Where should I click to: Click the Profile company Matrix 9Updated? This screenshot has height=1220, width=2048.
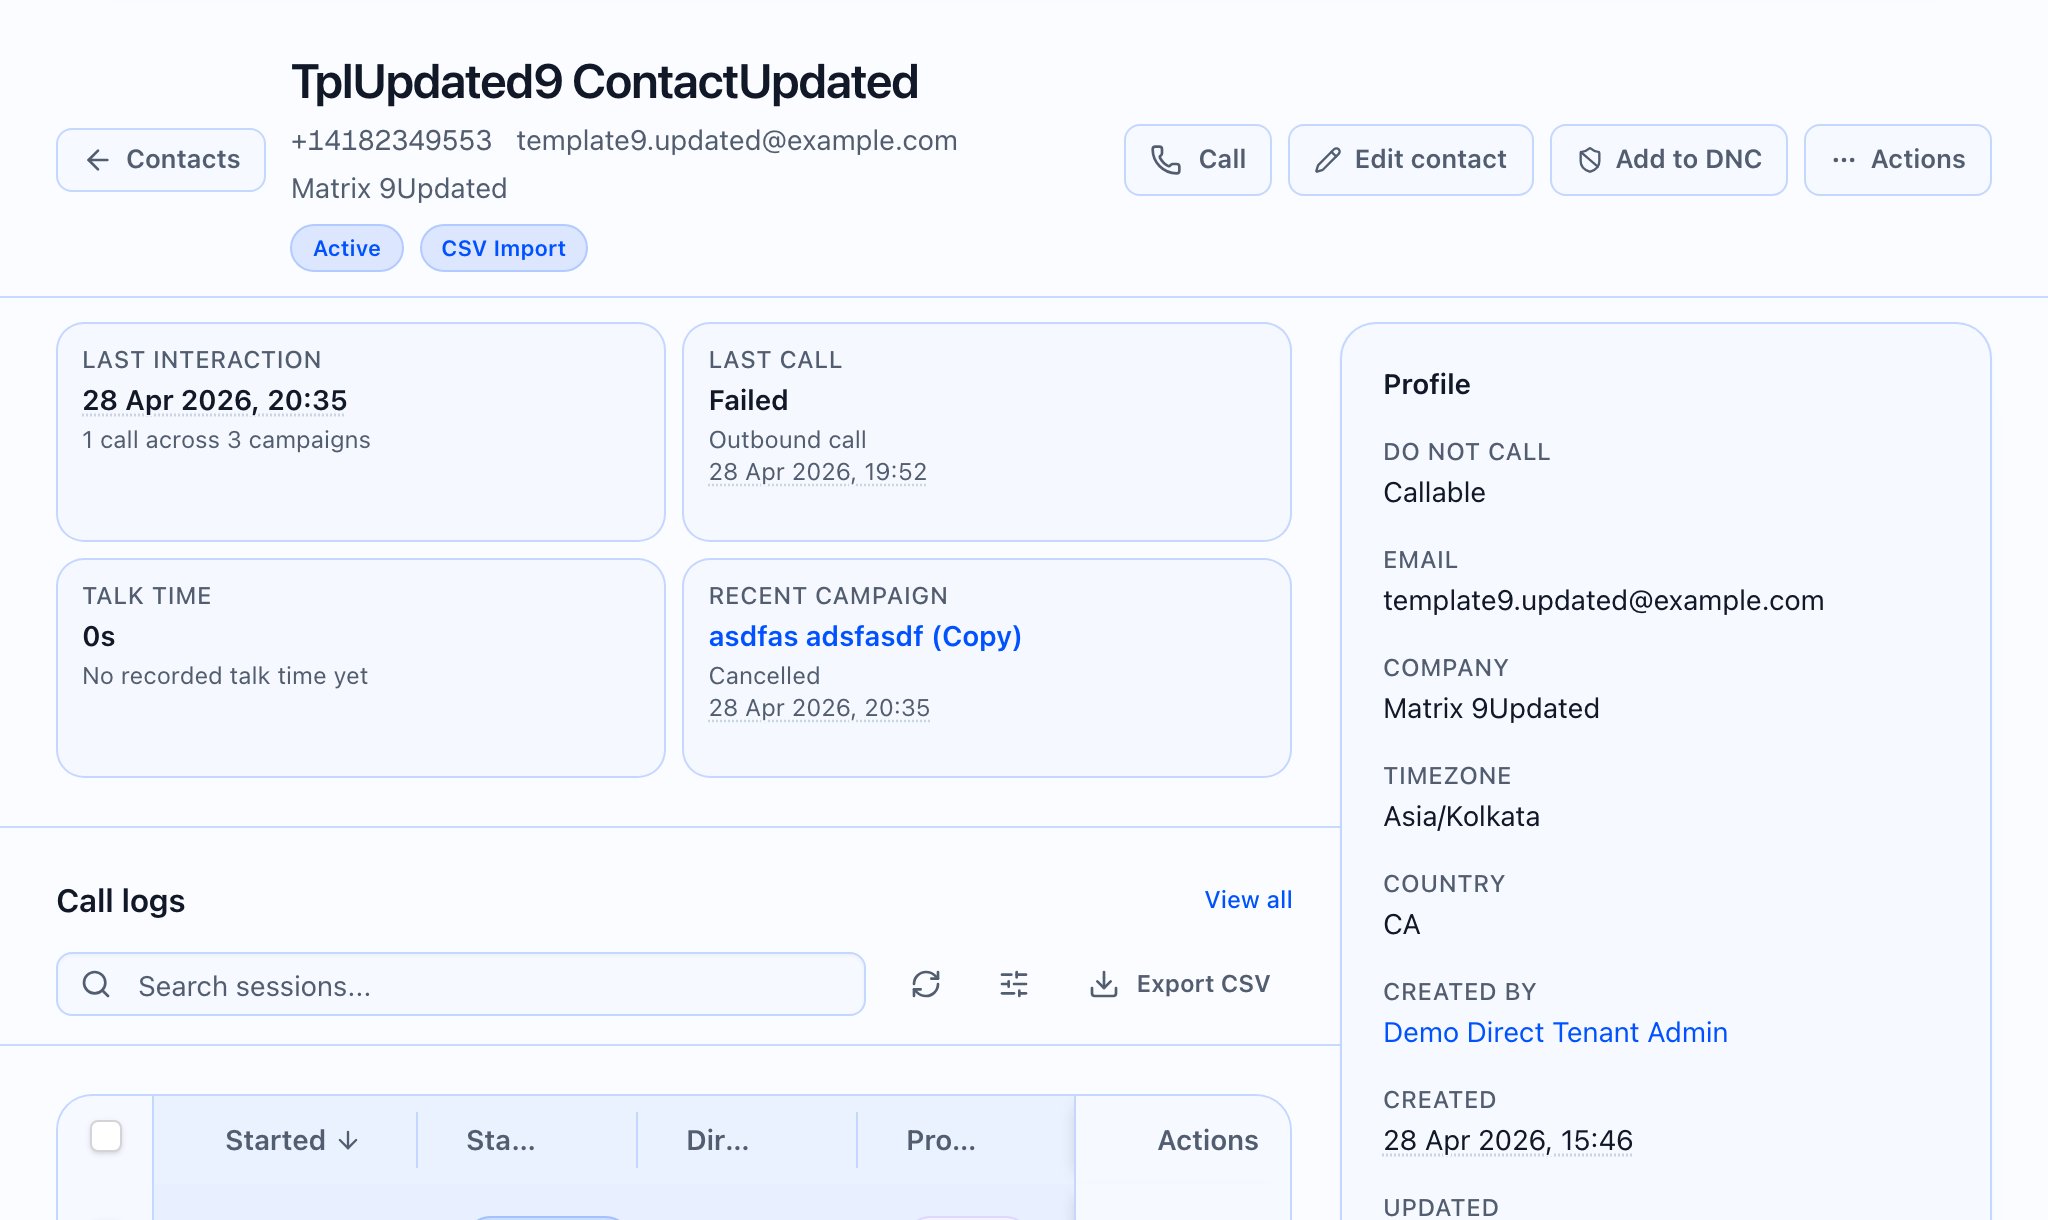[1491, 708]
